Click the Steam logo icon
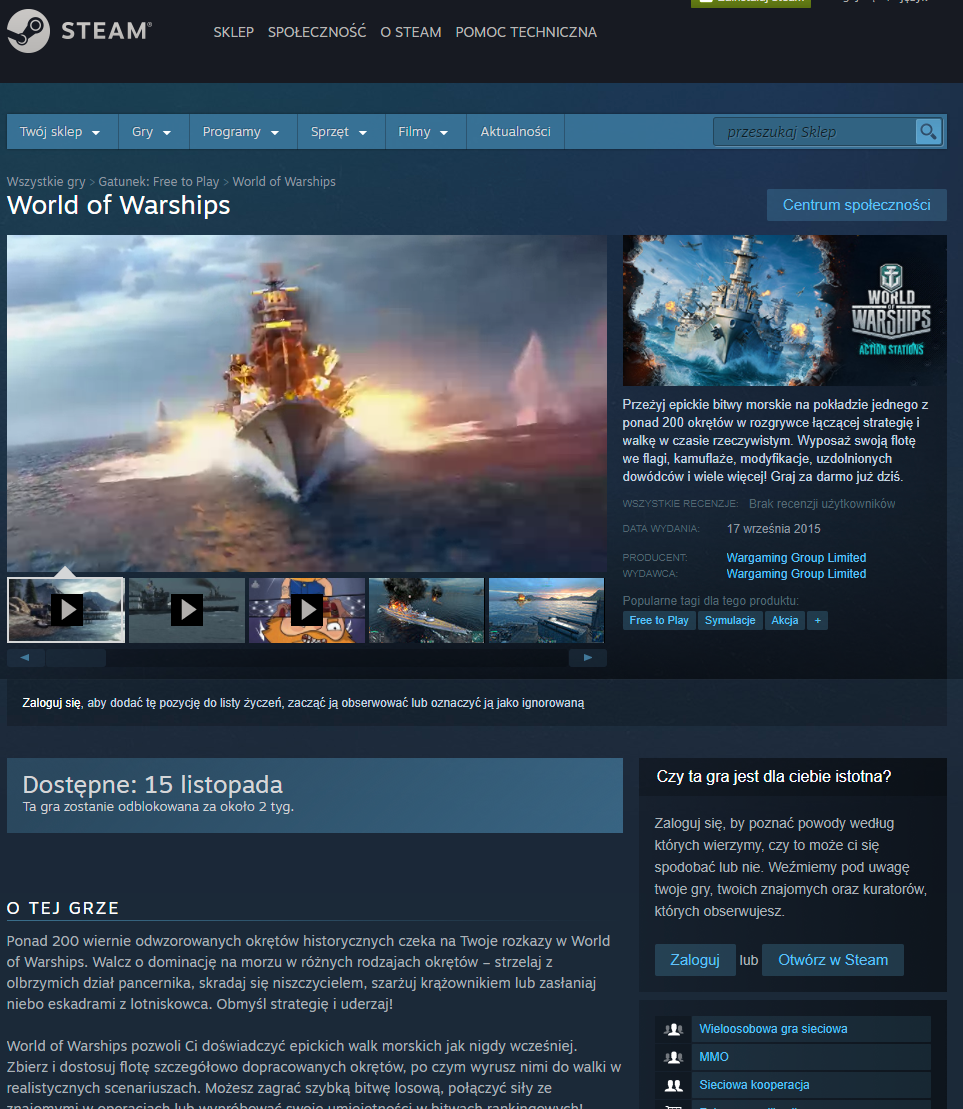Screen dimensions: 963x1109 pyautogui.click(x=28, y=31)
